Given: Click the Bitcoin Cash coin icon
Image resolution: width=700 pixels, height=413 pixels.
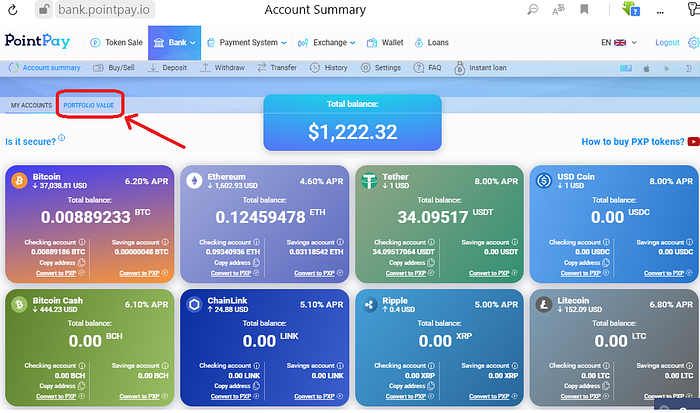Looking at the screenshot, I should tap(19, 305).
